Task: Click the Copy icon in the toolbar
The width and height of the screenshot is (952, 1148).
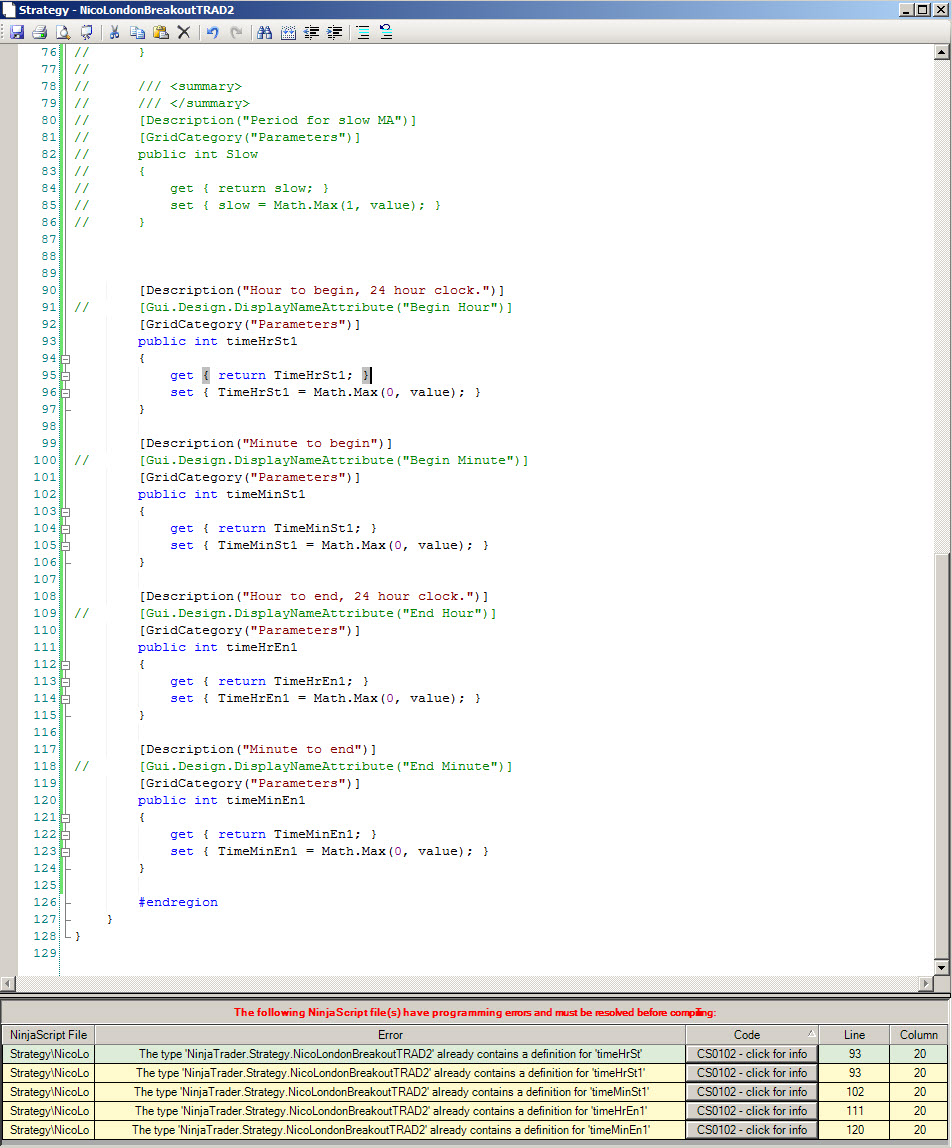Action: point(138,32)
